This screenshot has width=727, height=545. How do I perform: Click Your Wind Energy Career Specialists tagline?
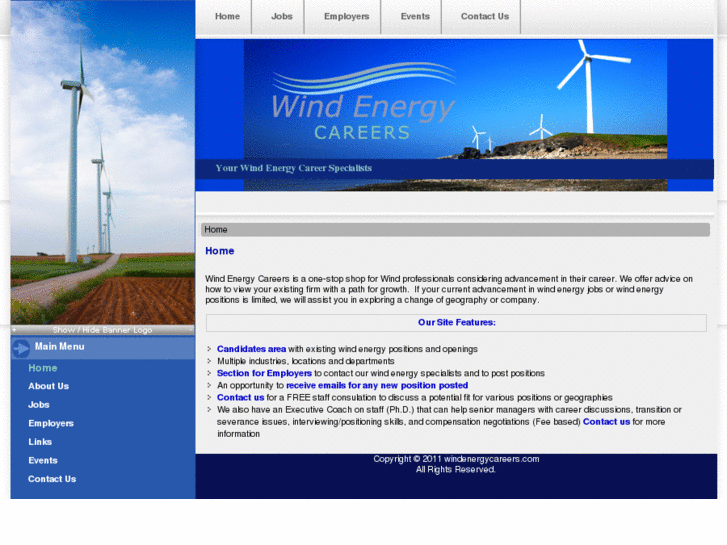tap(293, 168)
